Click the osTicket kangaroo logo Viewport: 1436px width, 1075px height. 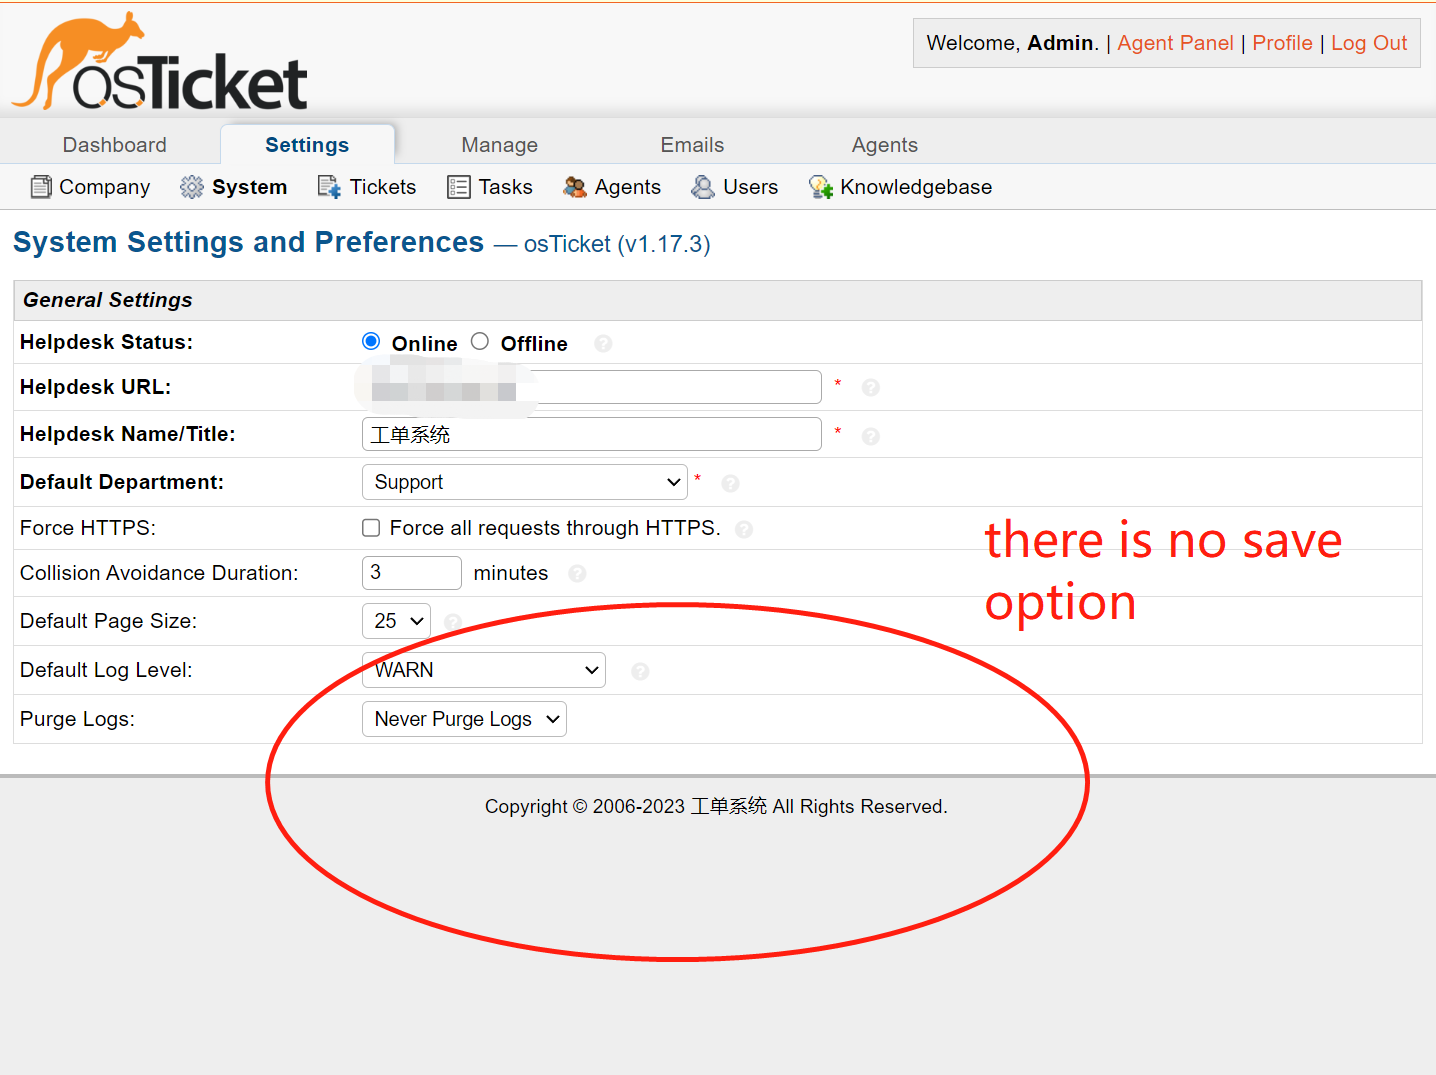pos(160,62)
